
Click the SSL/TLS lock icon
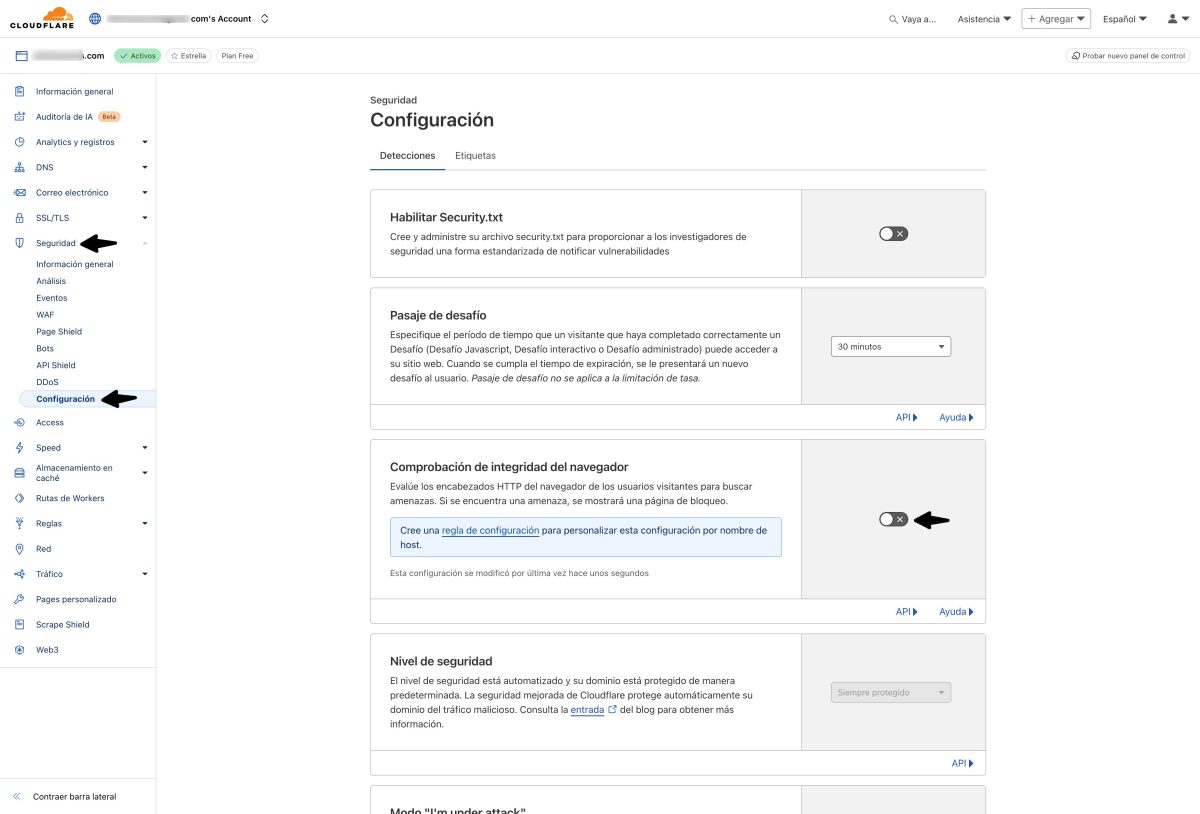(19, 217)
